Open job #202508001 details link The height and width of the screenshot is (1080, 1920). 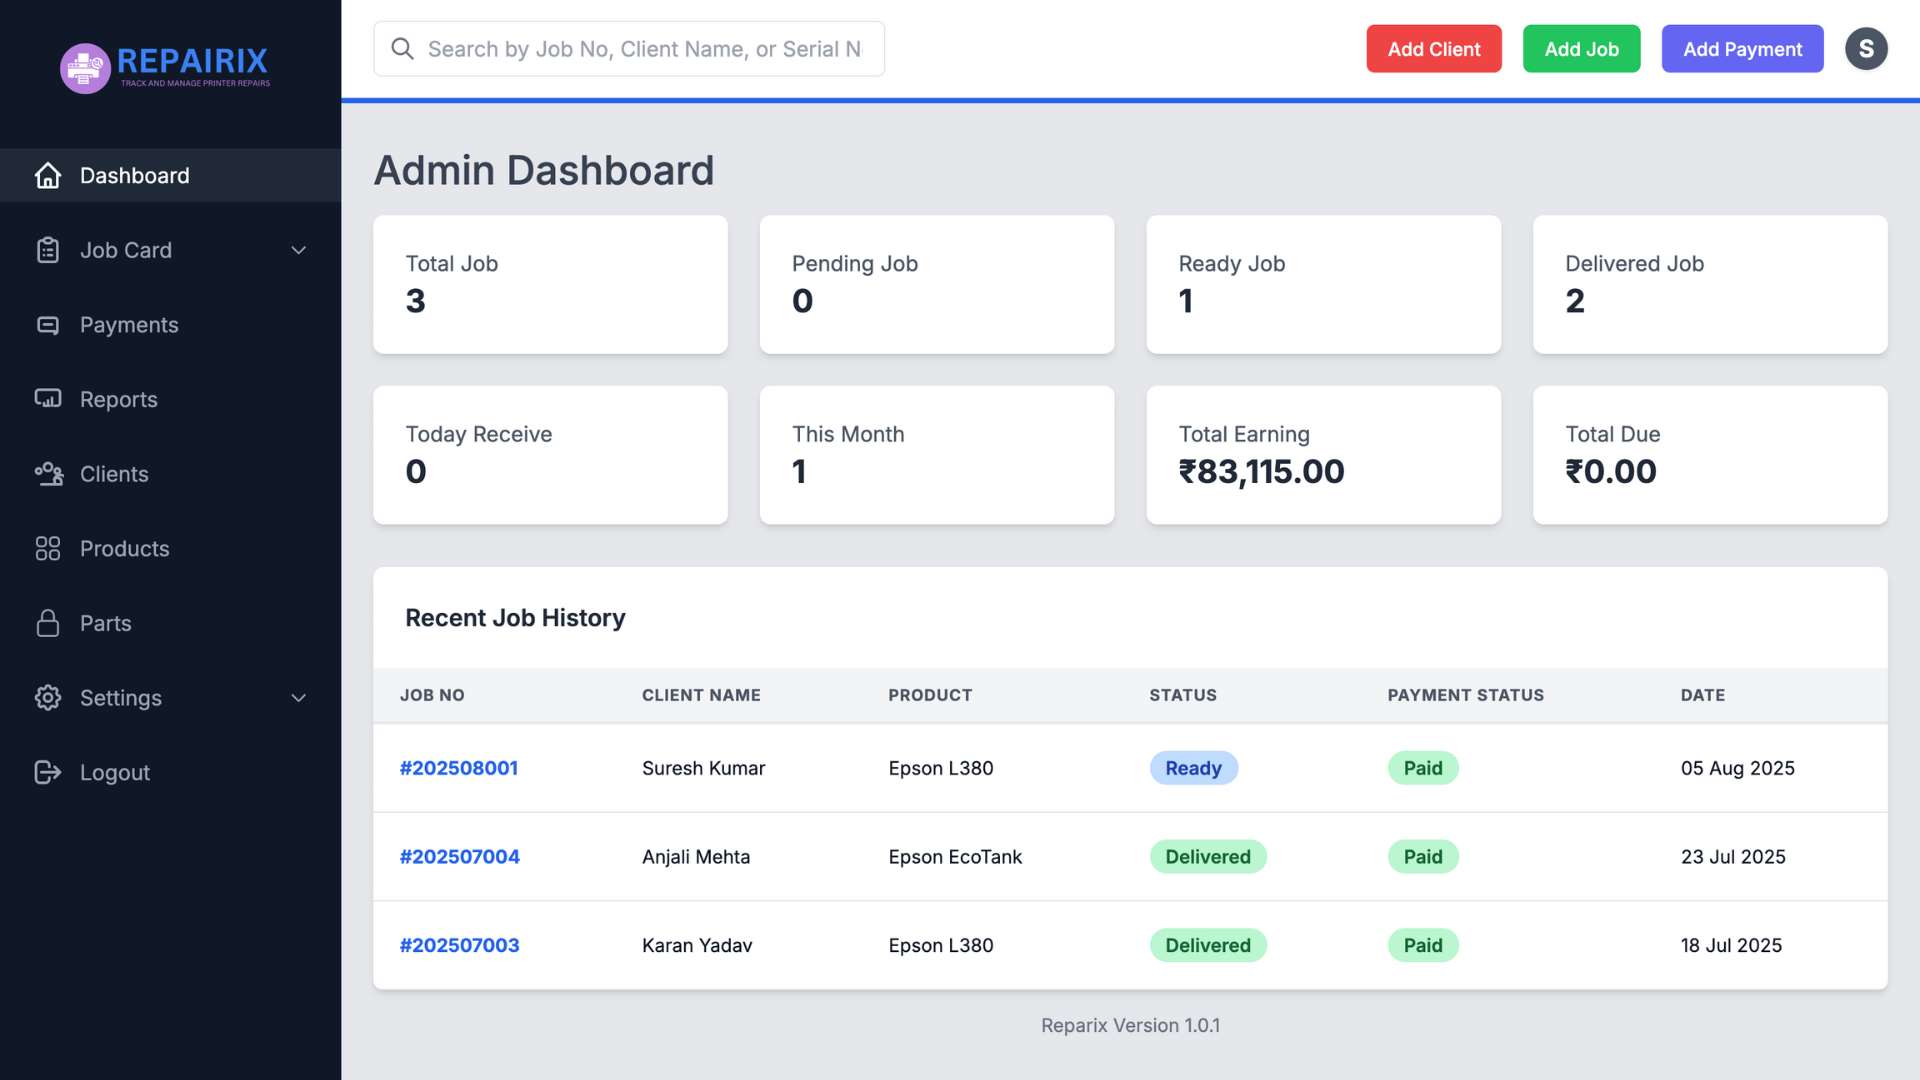(459, 768)
